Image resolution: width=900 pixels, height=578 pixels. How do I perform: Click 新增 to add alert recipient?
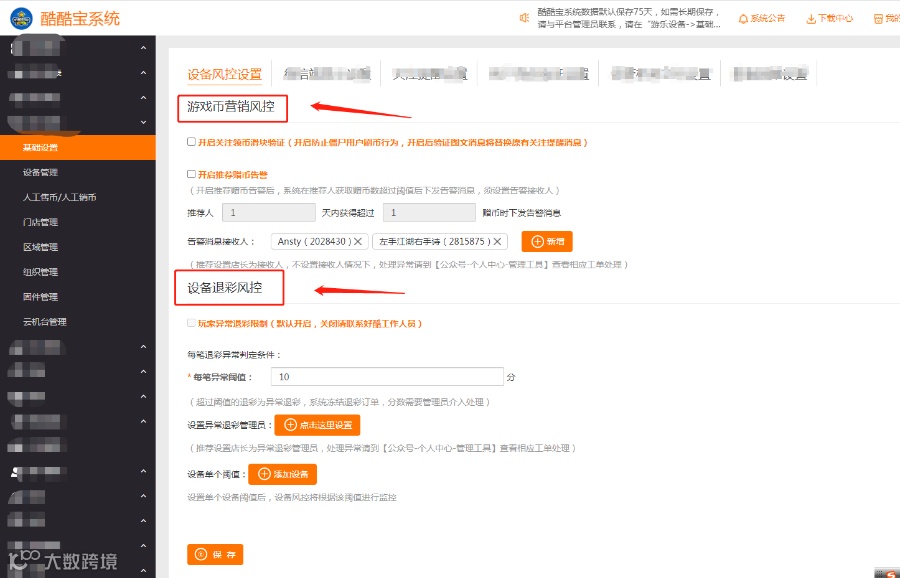pyautogui.click(x=547, y=242)
